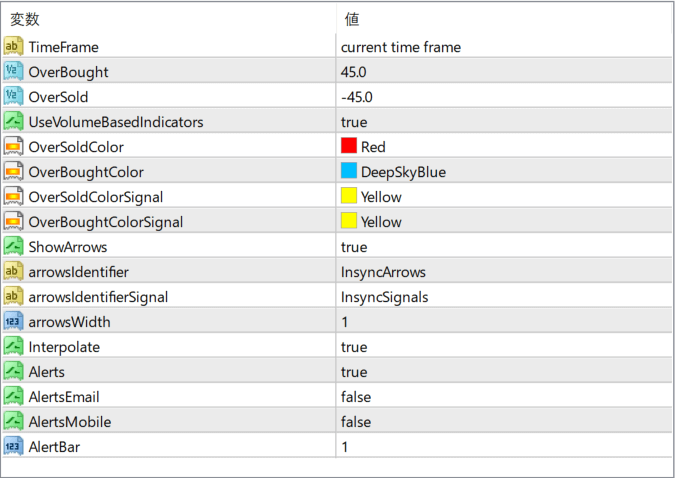Click the double-type icon beside OverSold

13,96
